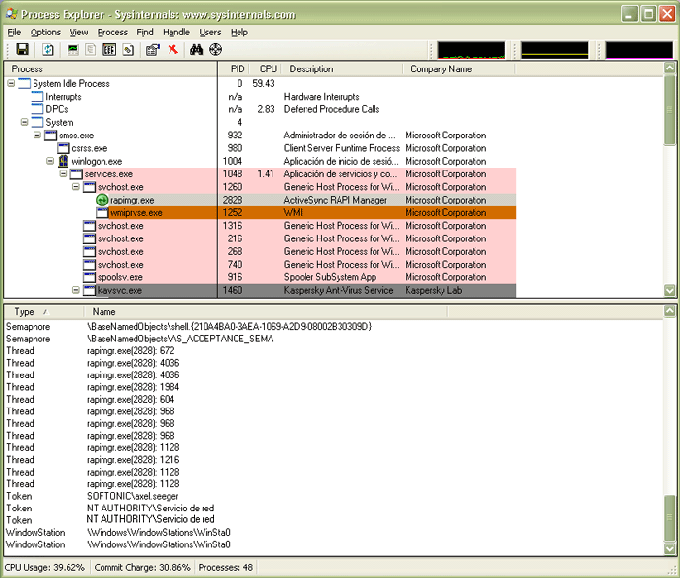680x578 pixels.
Task: Click the Interrupts row icon
Action: coord(37,96)
